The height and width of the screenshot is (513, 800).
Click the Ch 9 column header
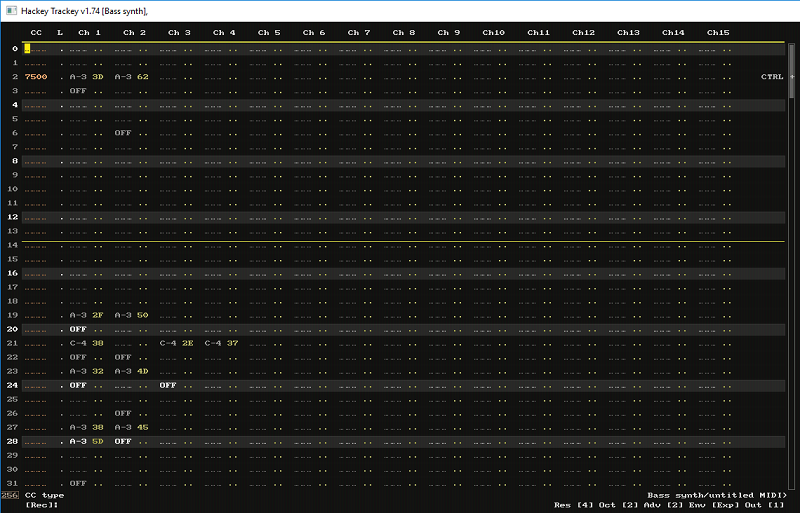click(x=448, y=32)
